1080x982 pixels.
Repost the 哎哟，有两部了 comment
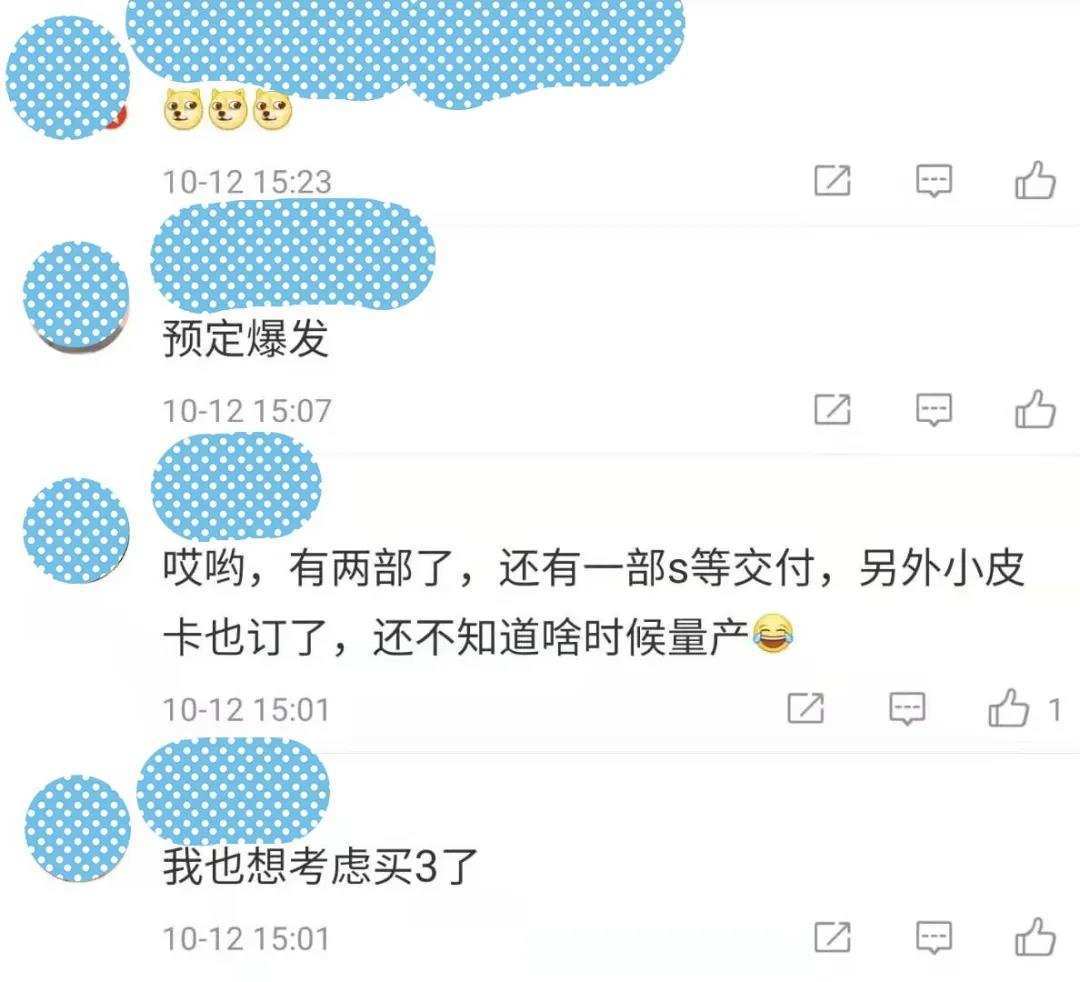point(805,708)
